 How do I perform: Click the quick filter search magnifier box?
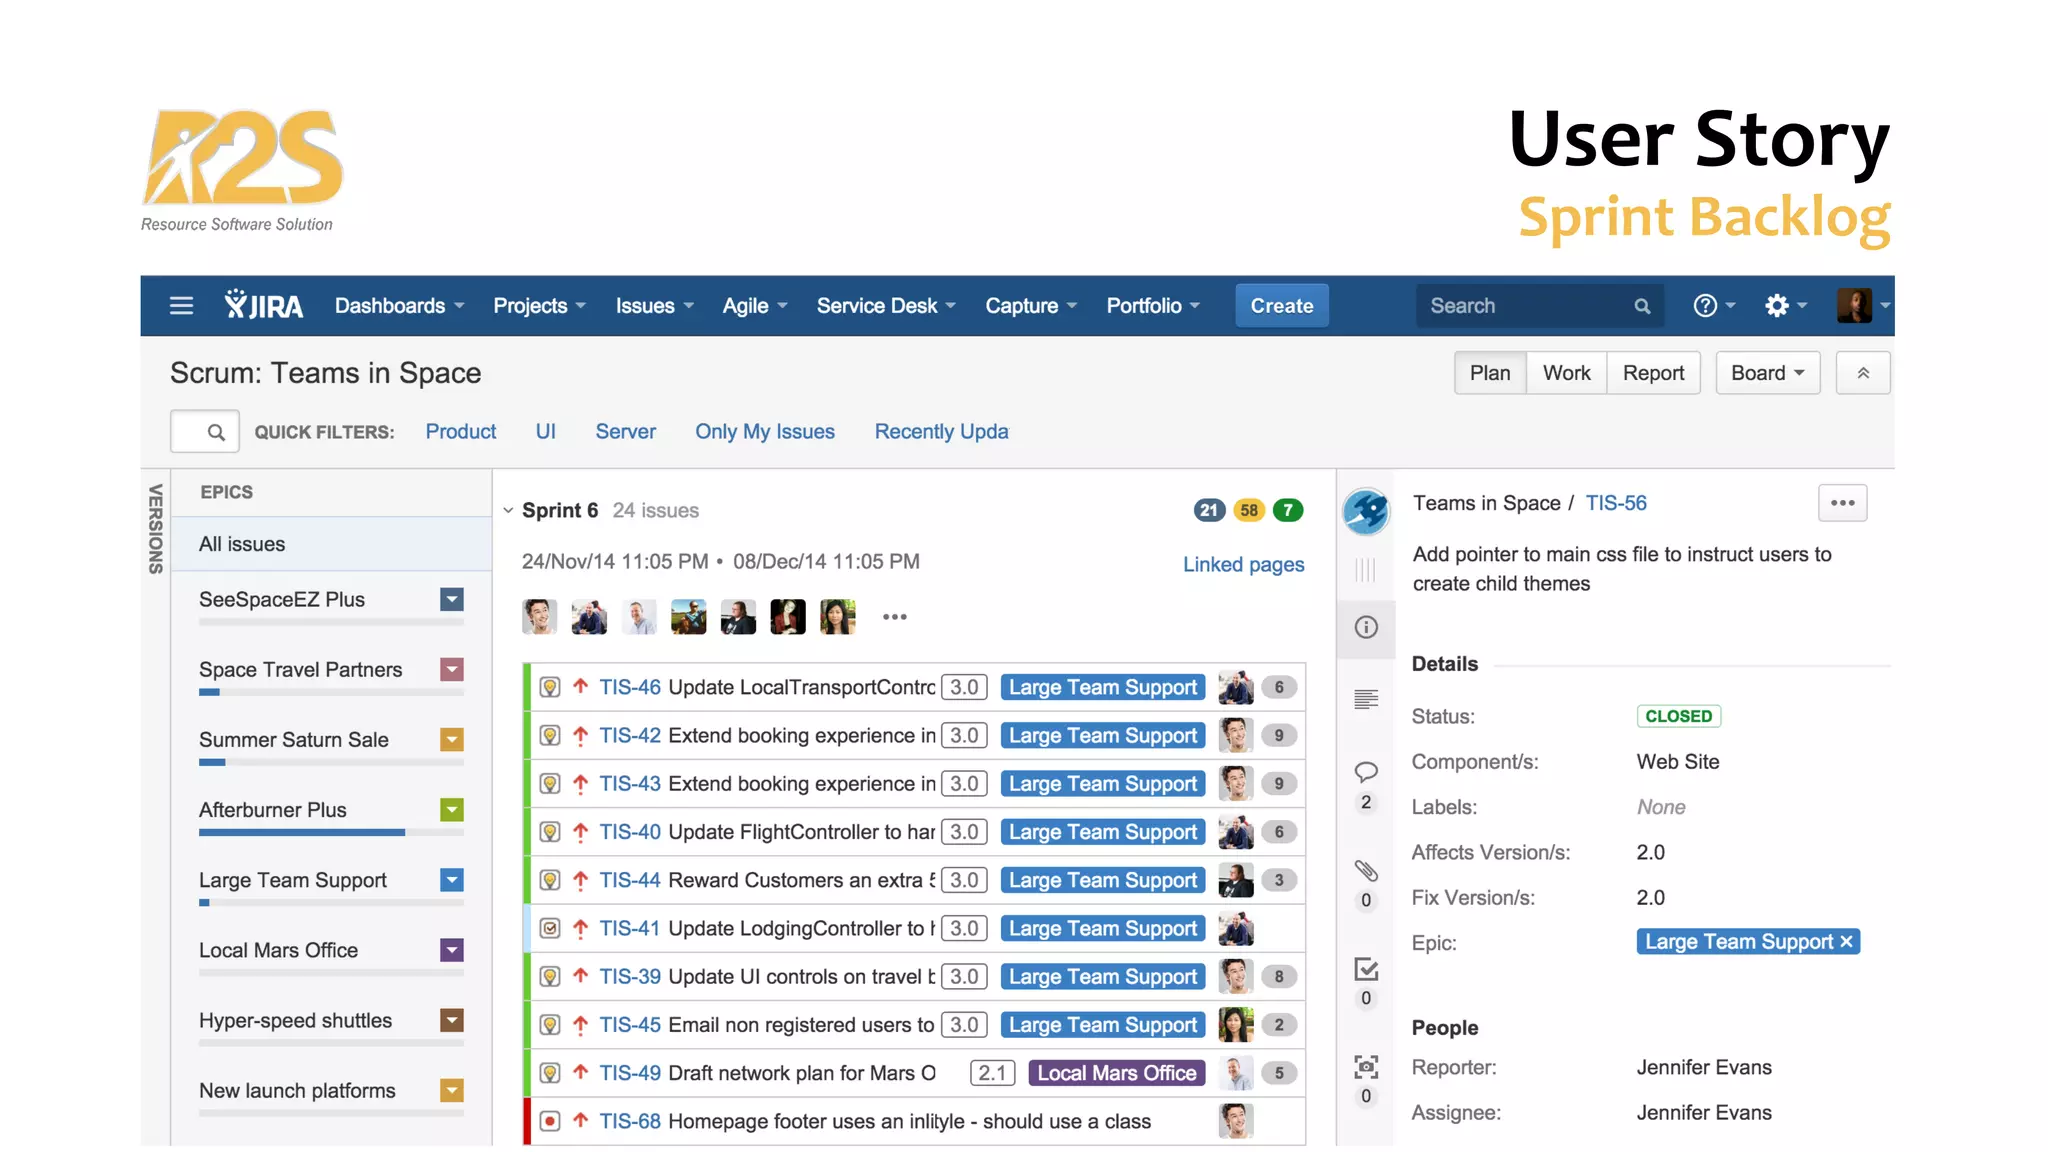[x=205, y=431]
